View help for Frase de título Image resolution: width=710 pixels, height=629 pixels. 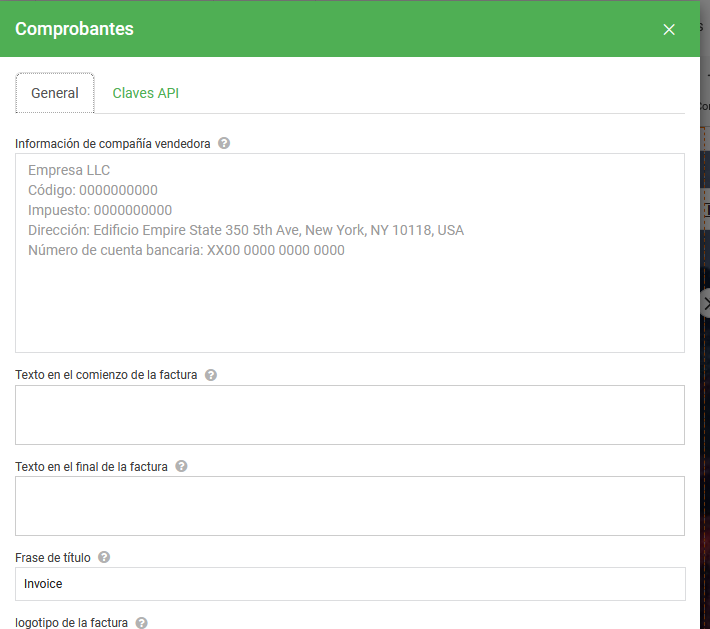pos(104,557)
